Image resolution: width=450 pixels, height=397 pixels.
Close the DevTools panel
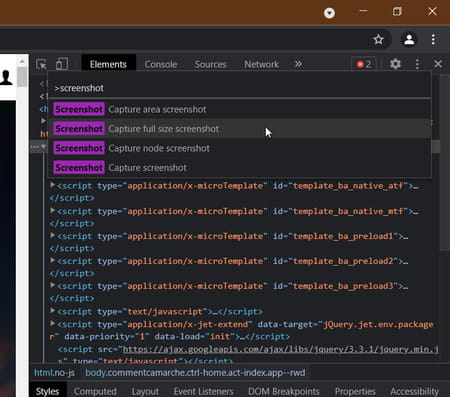438,64
